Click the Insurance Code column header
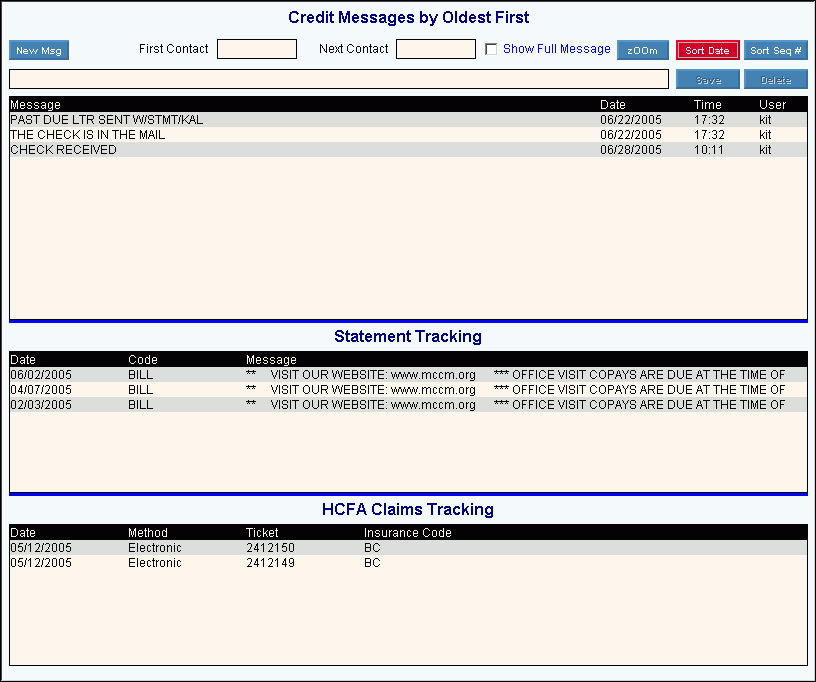 coord(407,533)
